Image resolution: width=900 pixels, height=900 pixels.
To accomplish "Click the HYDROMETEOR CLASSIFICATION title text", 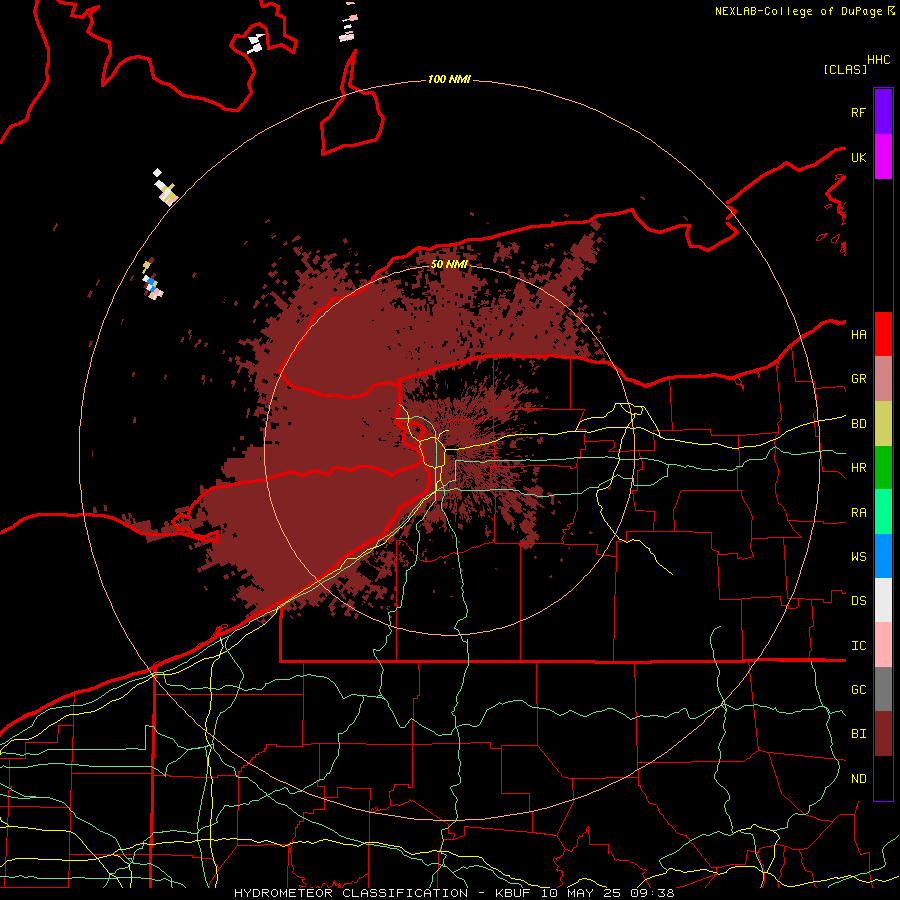I will click(351, 893).
